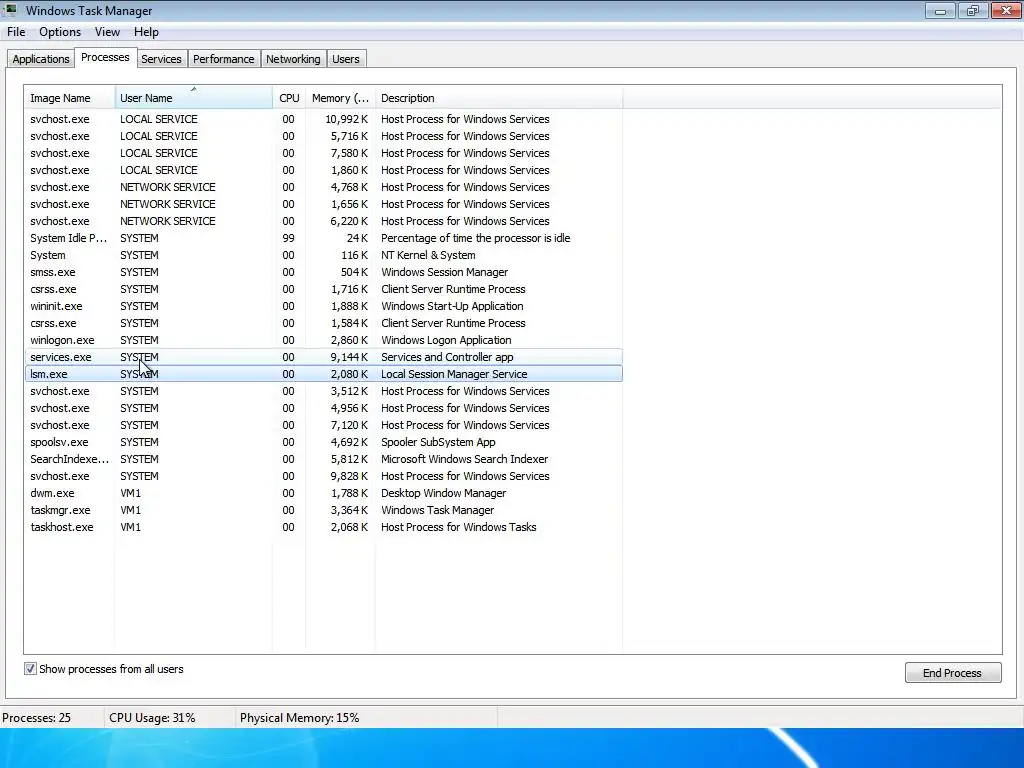Image resolution: width=1024 pixels, height=768 pixels.
Task: Select the svchost.exe row using 4,956 K
Action: (x=323, y=408)
